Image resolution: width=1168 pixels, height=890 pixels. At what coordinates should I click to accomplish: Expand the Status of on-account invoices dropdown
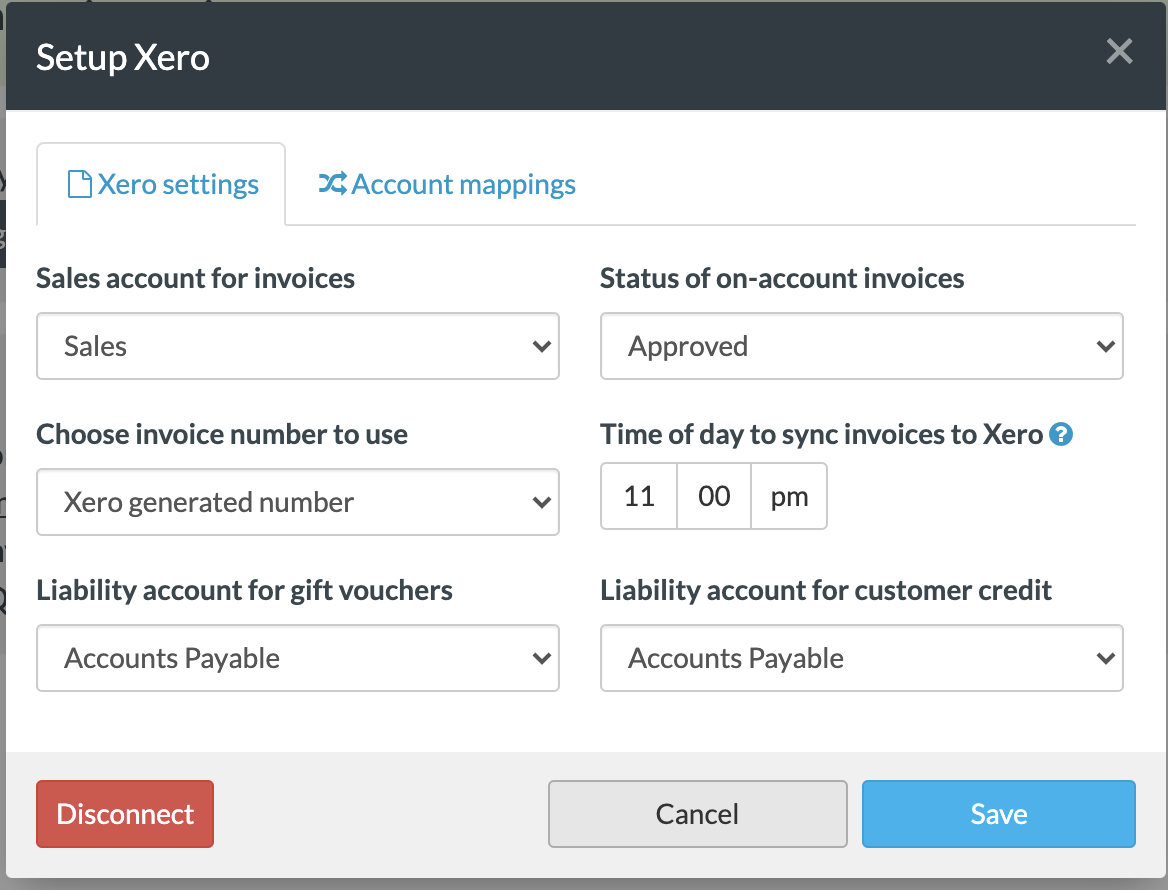862,346
